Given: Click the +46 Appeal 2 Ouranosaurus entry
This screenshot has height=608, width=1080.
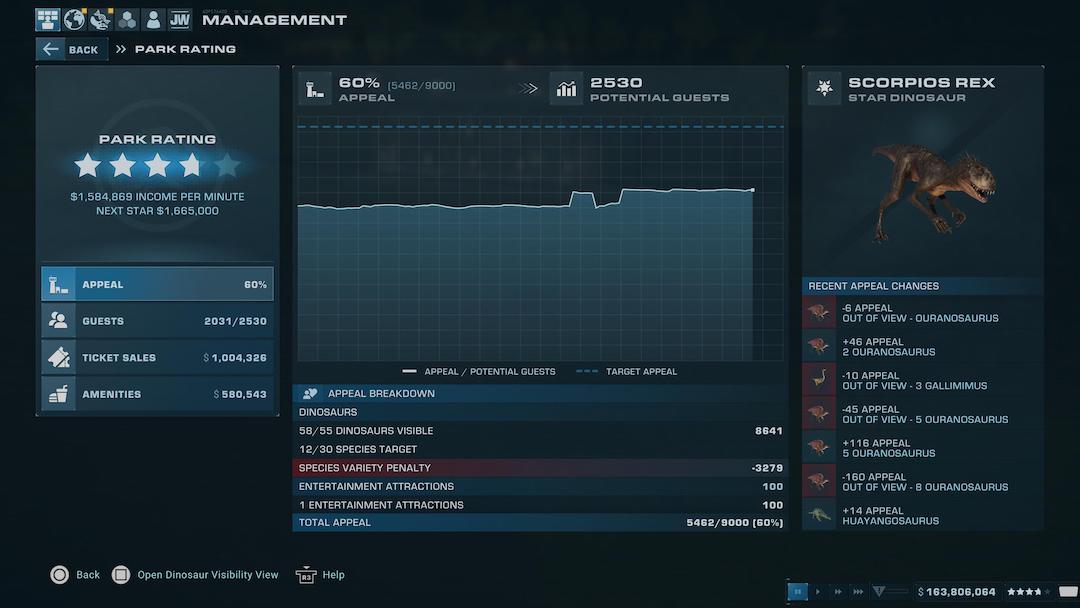Looking at the screenshot, I should 922,346.
